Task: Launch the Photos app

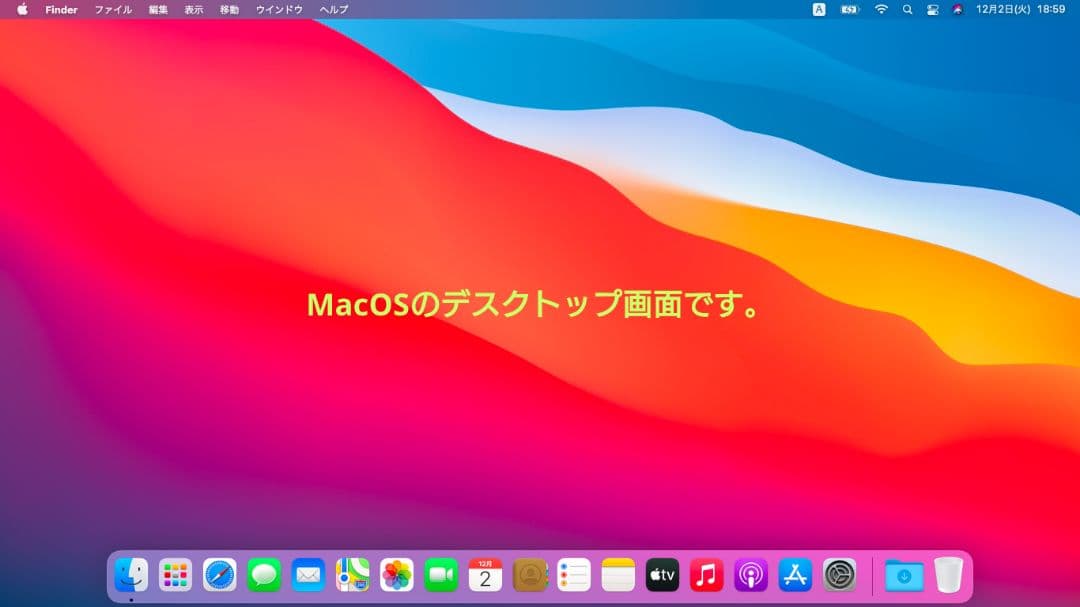Action: pos(396,575)
